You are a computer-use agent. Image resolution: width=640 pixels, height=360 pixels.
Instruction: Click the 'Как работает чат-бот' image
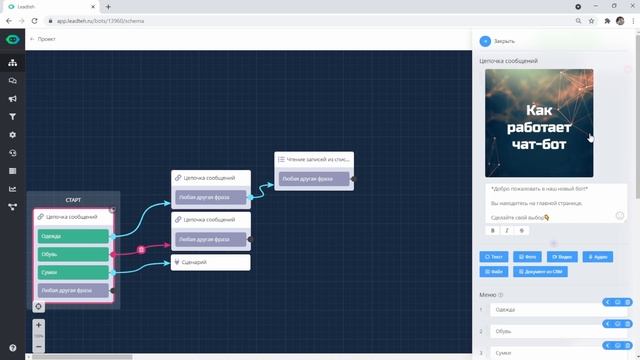click(539, 123)
